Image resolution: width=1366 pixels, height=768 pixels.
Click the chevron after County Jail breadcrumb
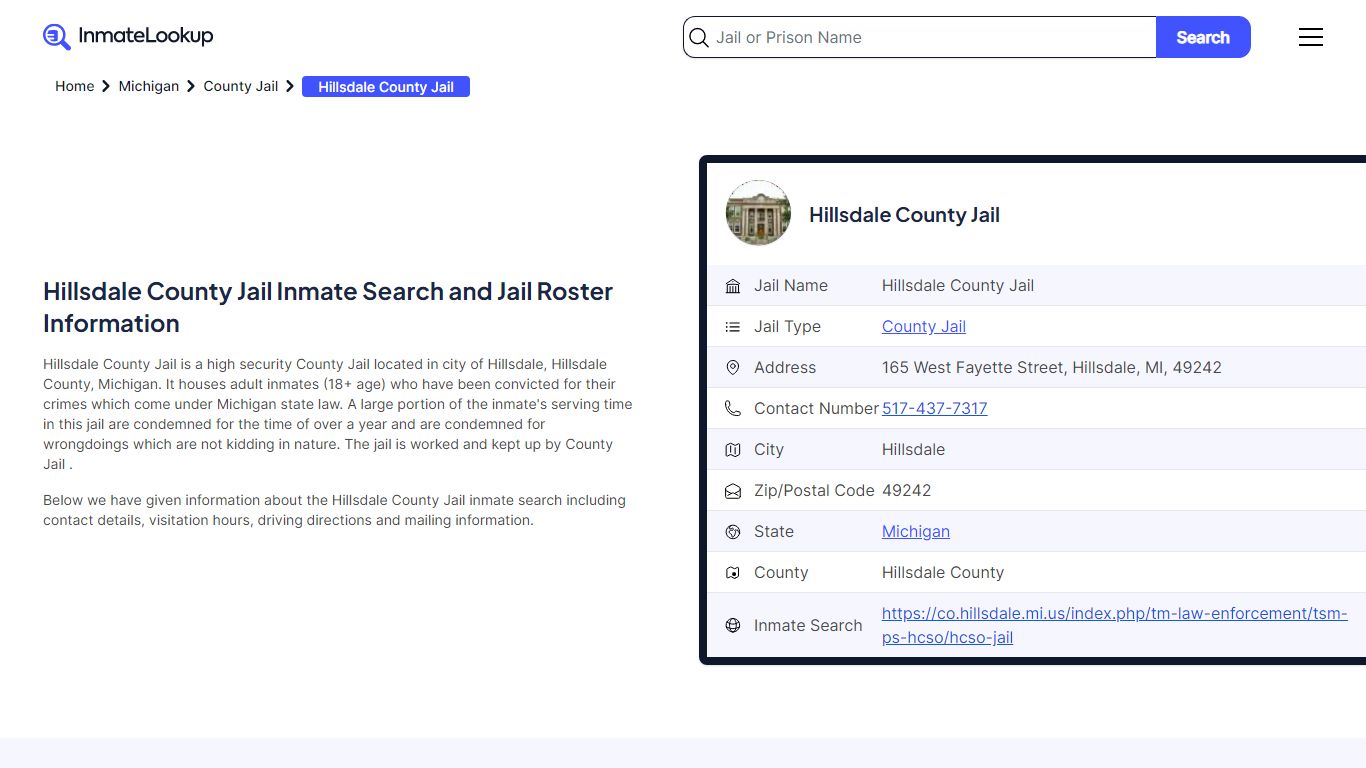[x=290, y=87]
